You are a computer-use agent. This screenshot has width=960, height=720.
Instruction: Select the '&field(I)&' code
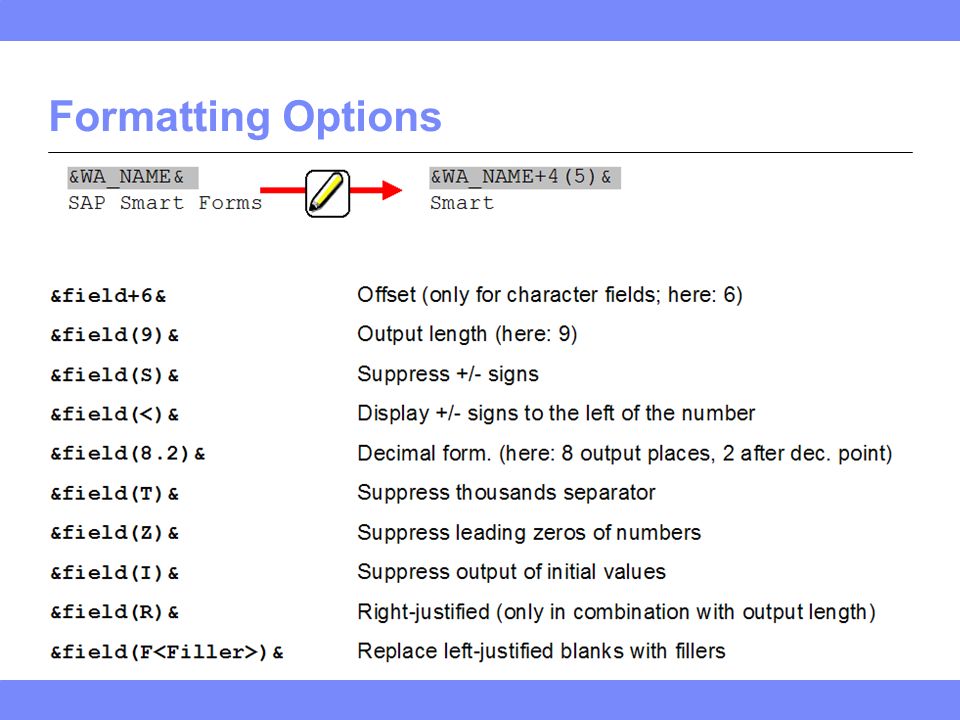114,573
